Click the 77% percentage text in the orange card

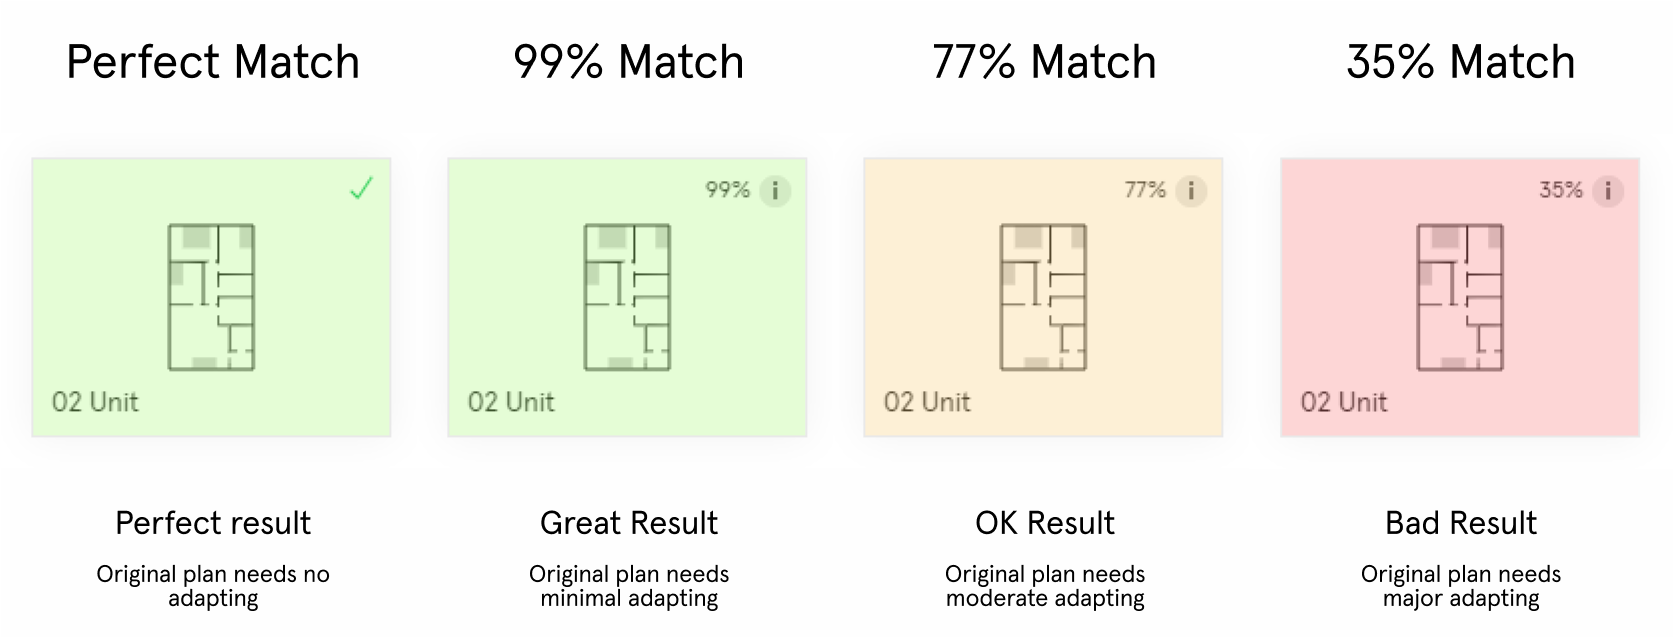pos(1145,190)
